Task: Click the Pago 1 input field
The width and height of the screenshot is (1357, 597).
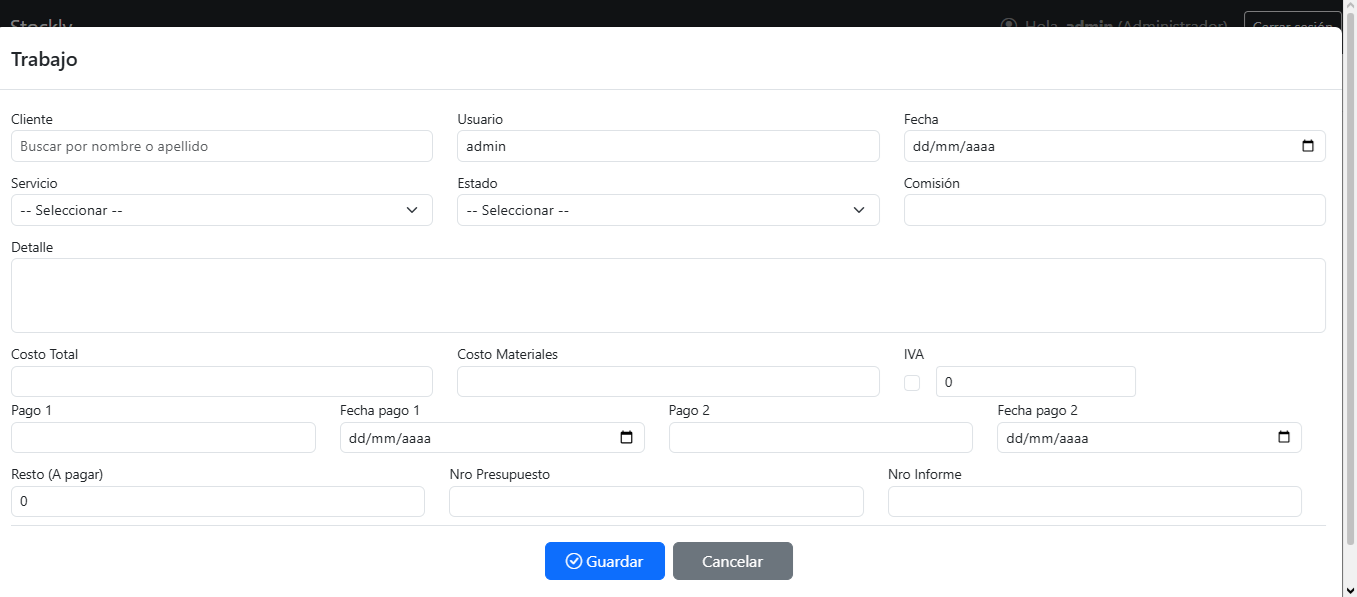Action: [x=163, y=438]
